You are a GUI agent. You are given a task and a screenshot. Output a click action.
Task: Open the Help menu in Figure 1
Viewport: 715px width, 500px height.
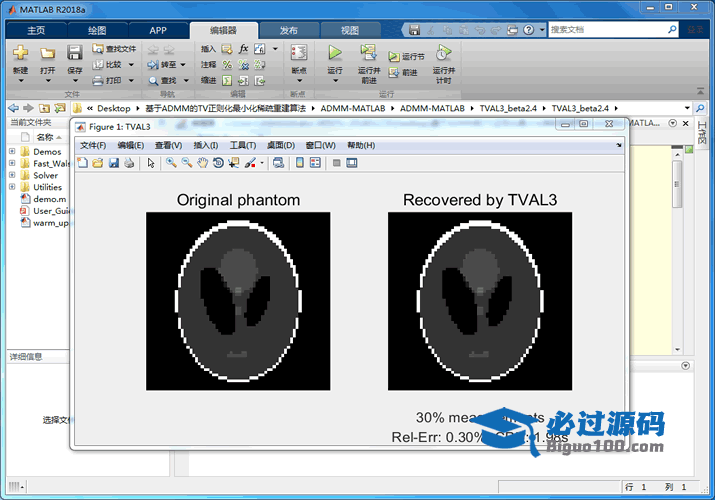[361, 145]
